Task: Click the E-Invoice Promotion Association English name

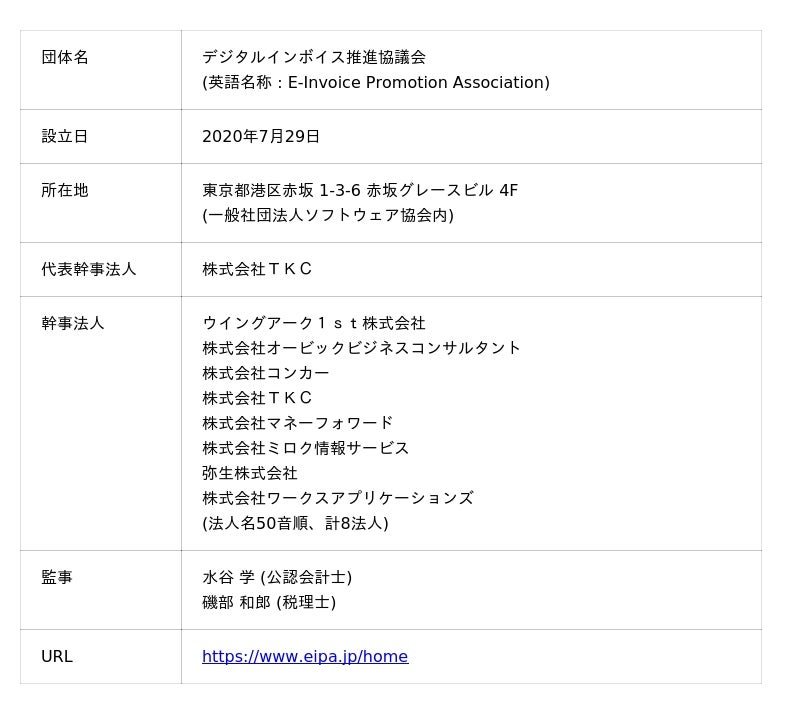Action: click(418, 83)
